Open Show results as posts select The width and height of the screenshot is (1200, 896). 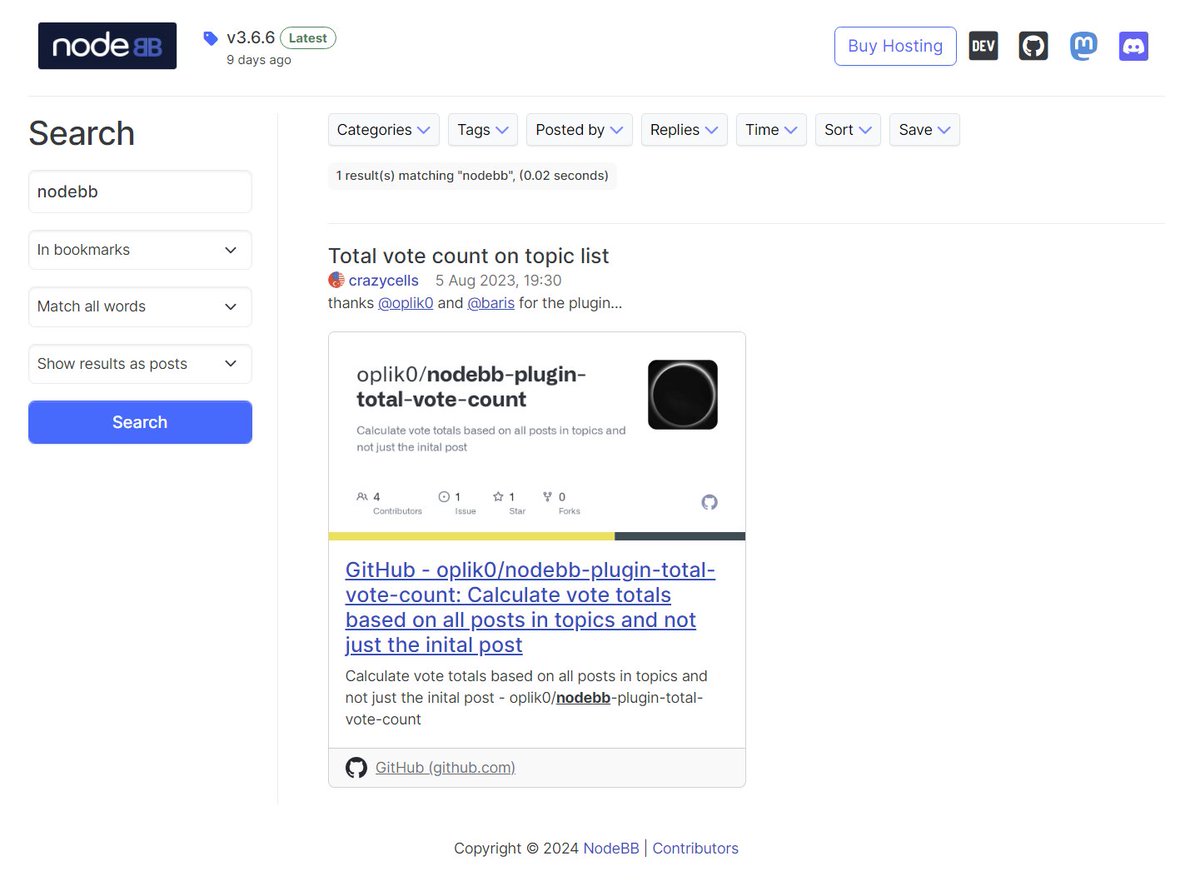[x=140, y=364]
